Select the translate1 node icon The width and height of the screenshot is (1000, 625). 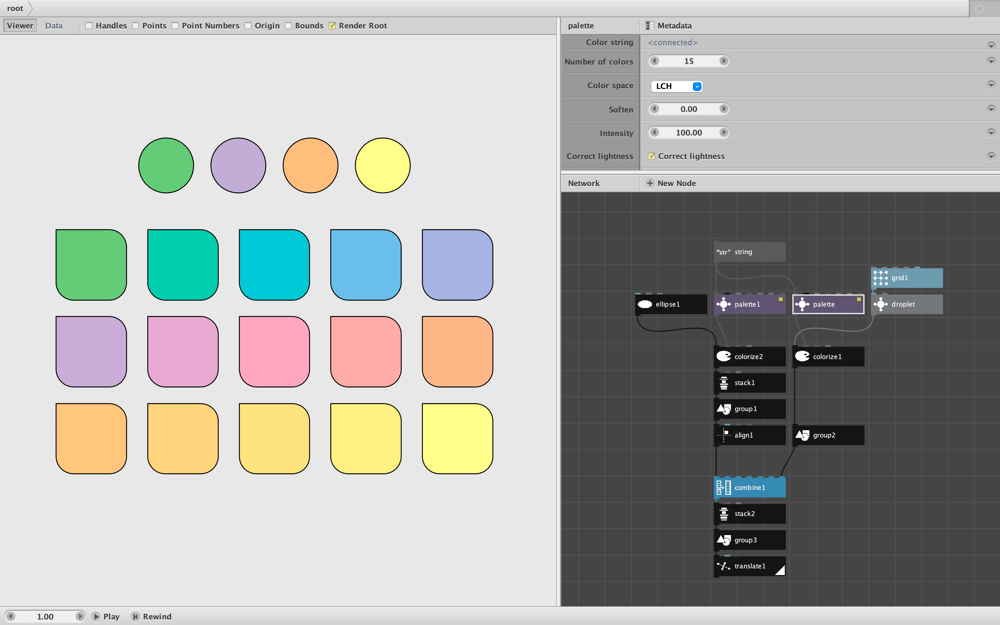(x=723, y=566)
